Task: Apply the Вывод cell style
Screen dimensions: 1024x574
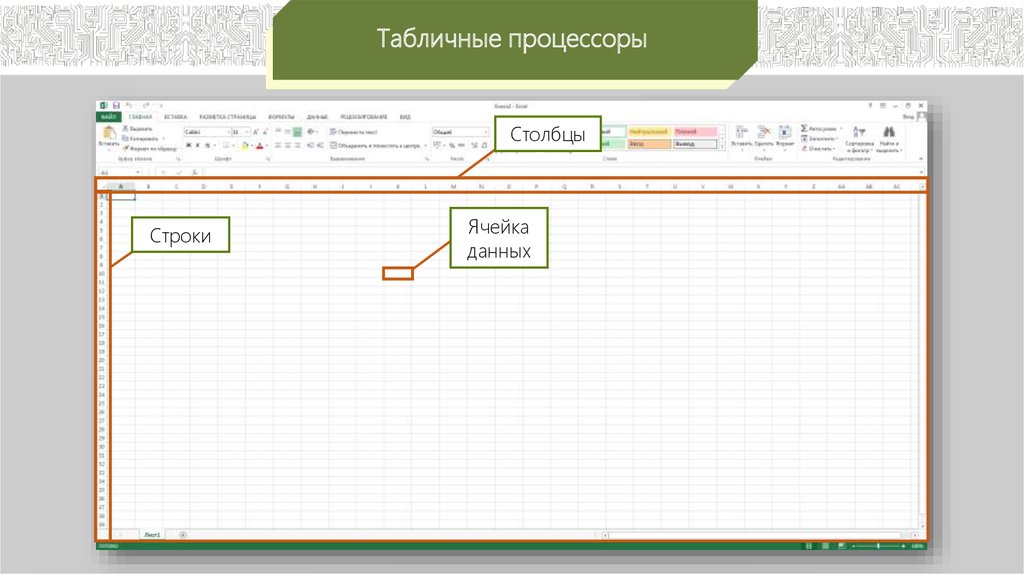Action: 695,144
